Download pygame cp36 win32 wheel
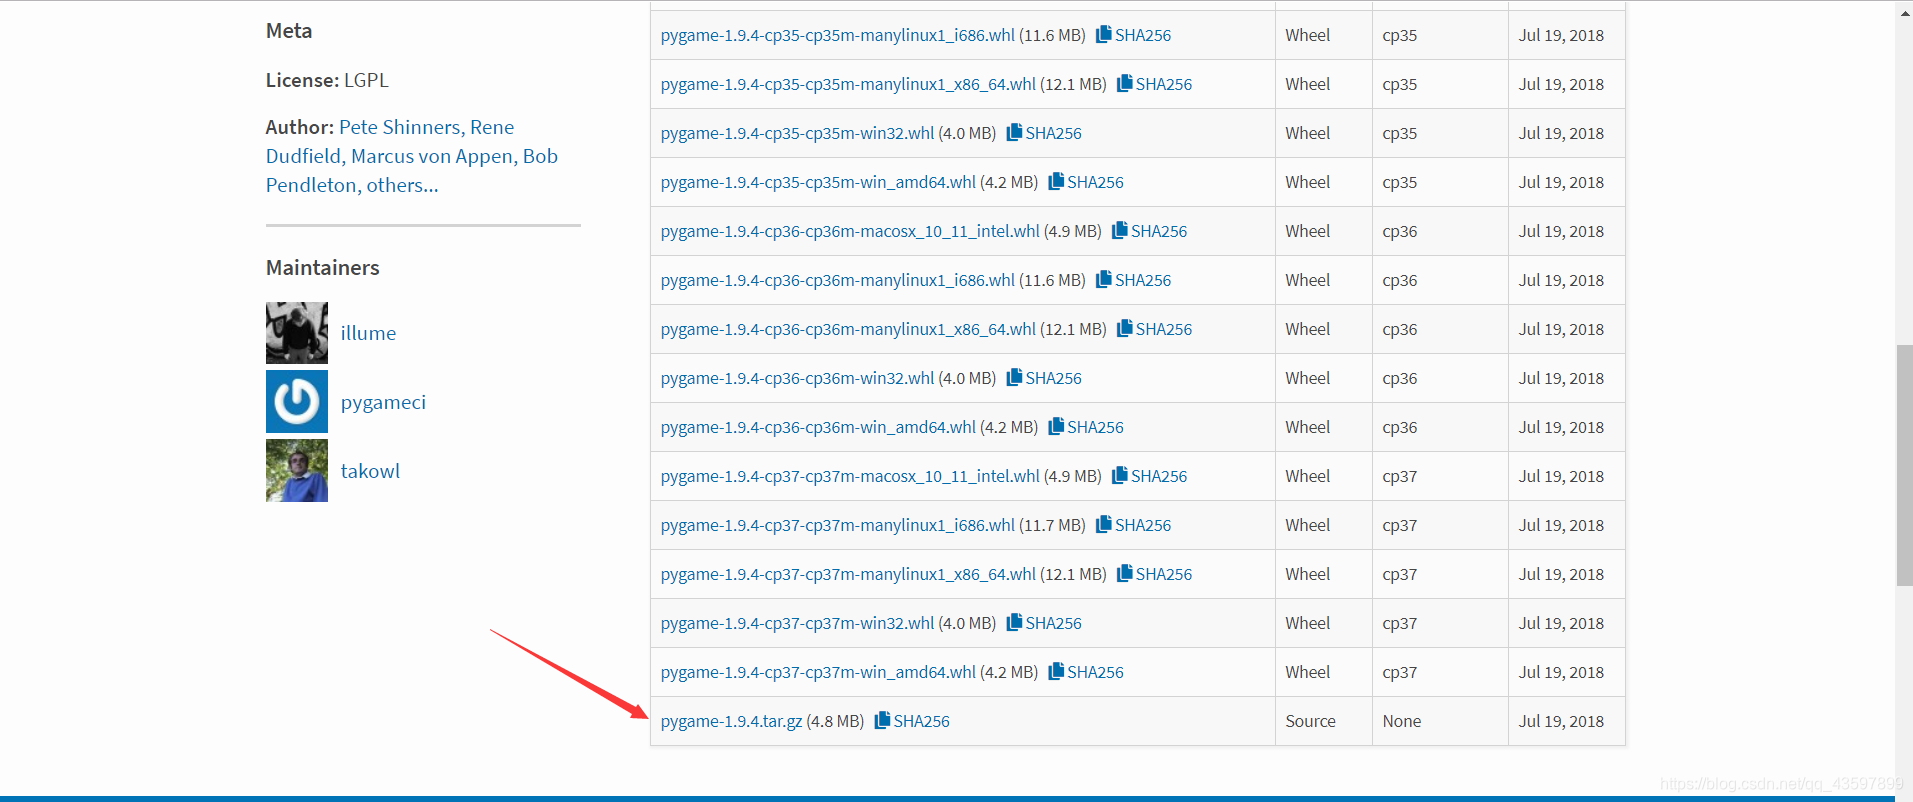 coord(797,378)
